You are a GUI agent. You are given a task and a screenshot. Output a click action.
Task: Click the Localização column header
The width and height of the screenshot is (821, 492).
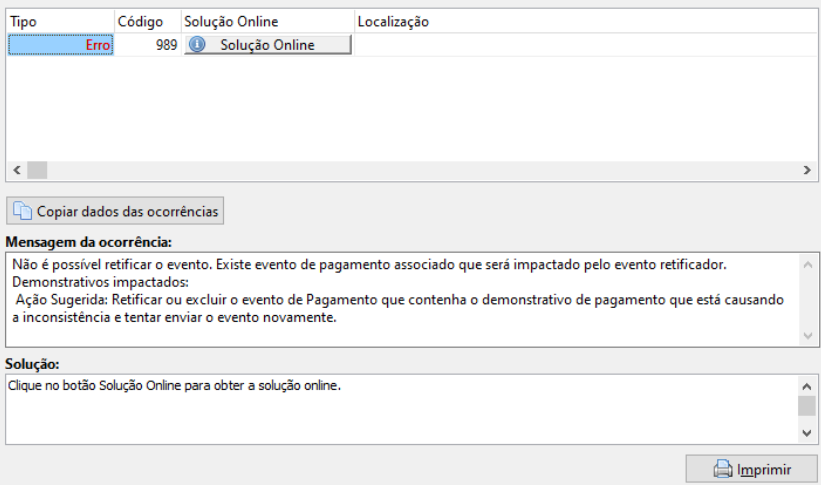point(585,21)
